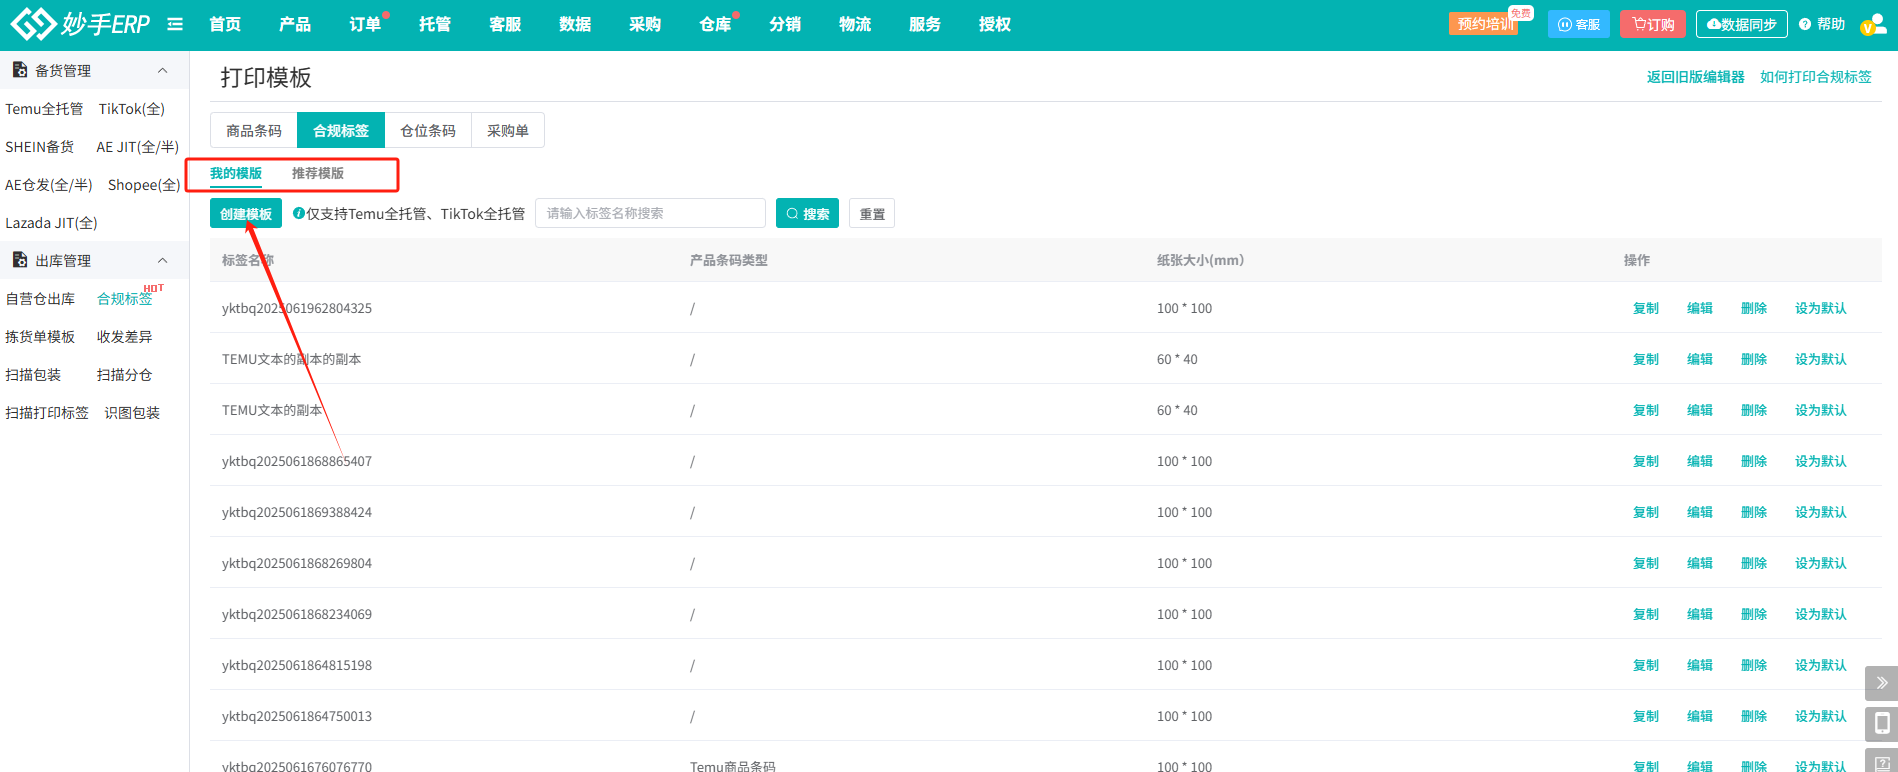Click the 搜索 search button
The image size is (1898, 772).
807,214
